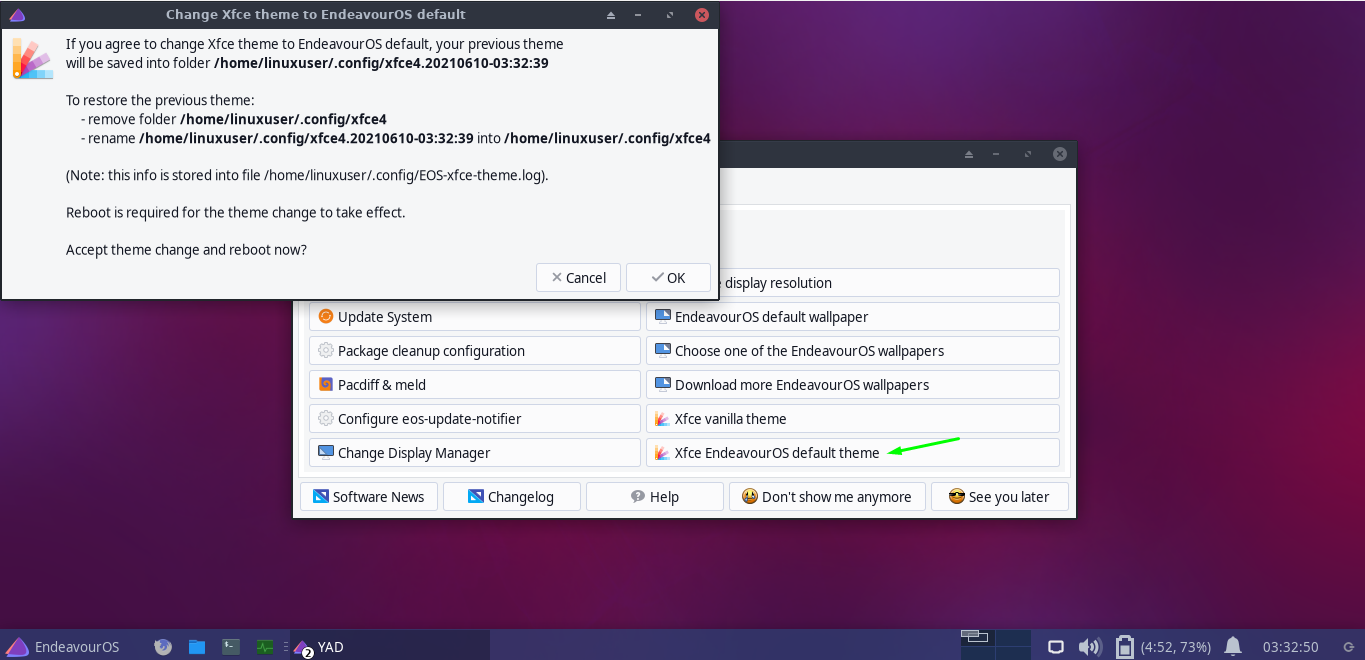Open Package cleanup configuration
The width and height of the screenshot is (1365, 660).
pyautogui.click(x=475, y=351)
